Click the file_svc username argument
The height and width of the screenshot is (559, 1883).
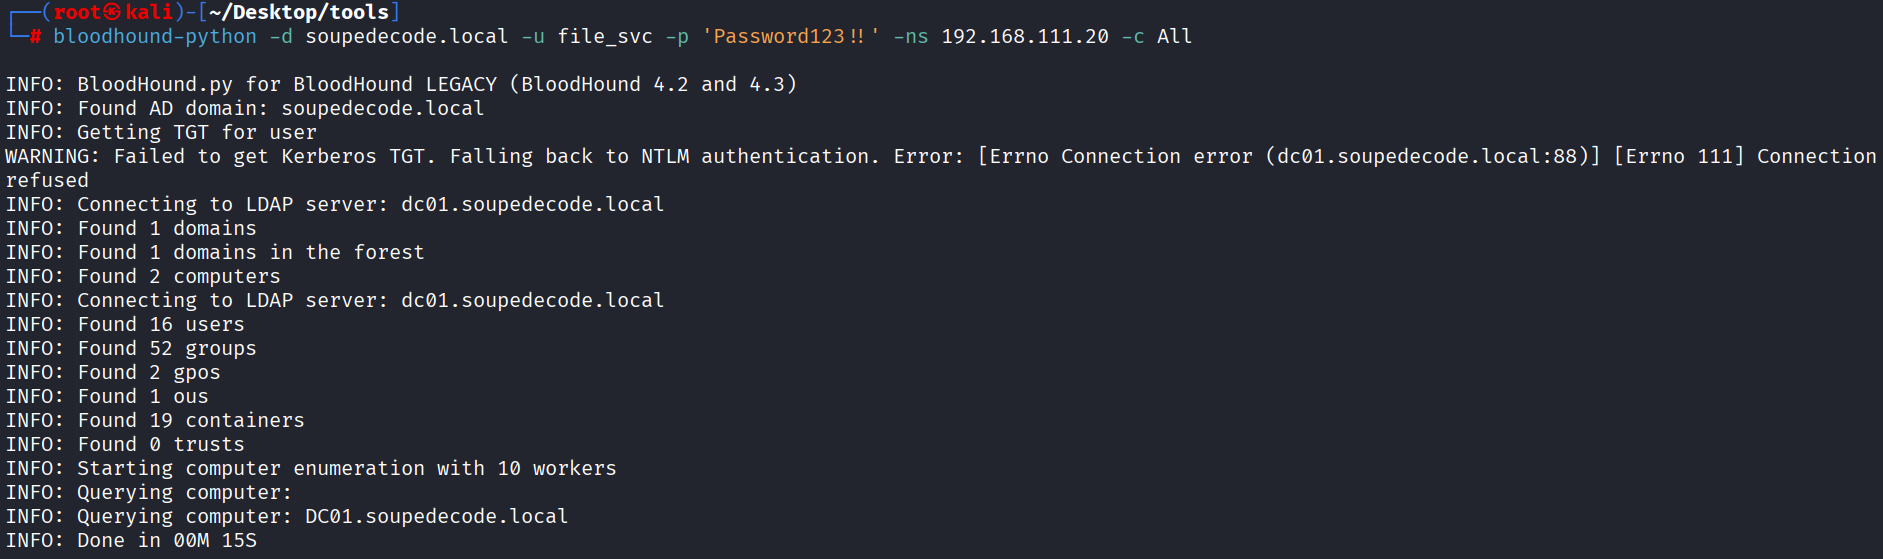point(605,37)
